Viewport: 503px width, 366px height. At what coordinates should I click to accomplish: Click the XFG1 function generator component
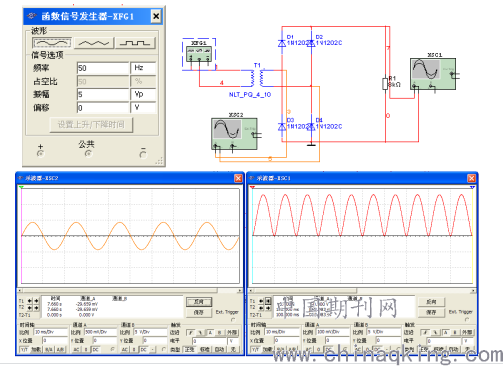(199, 54)
